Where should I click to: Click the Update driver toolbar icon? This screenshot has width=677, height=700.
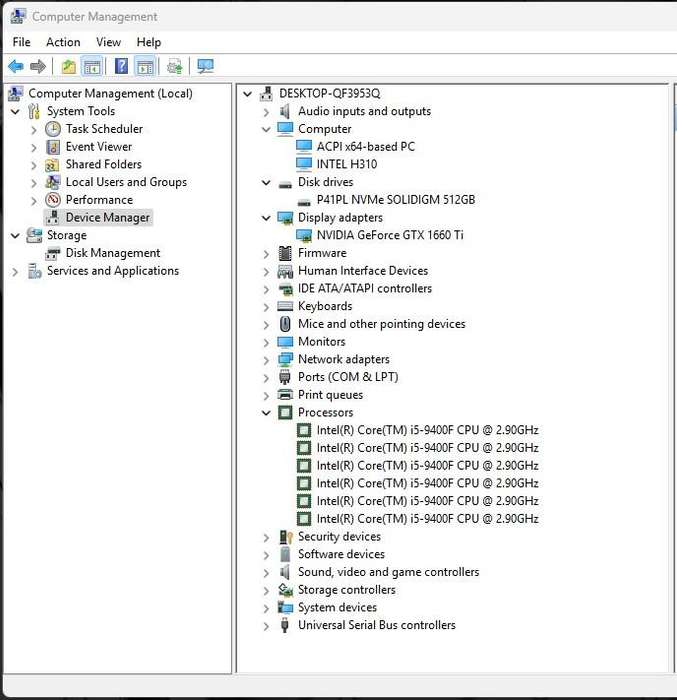175,67
